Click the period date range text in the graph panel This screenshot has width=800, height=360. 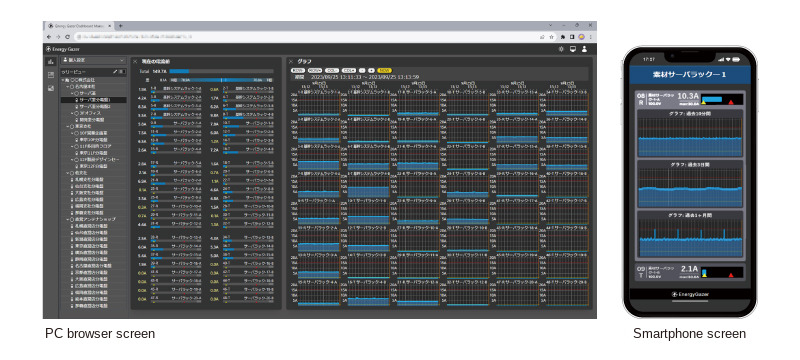pyautogui.click(x=364, y=77)
